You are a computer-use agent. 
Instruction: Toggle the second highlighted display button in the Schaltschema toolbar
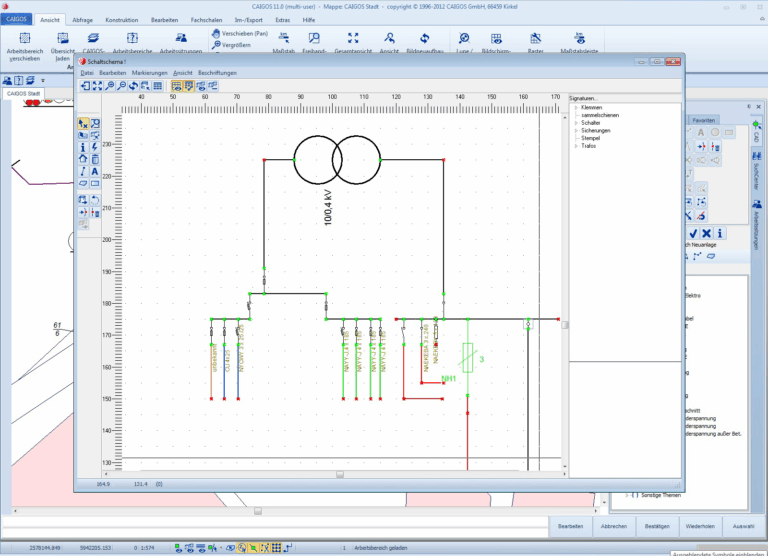click(188, 86)
